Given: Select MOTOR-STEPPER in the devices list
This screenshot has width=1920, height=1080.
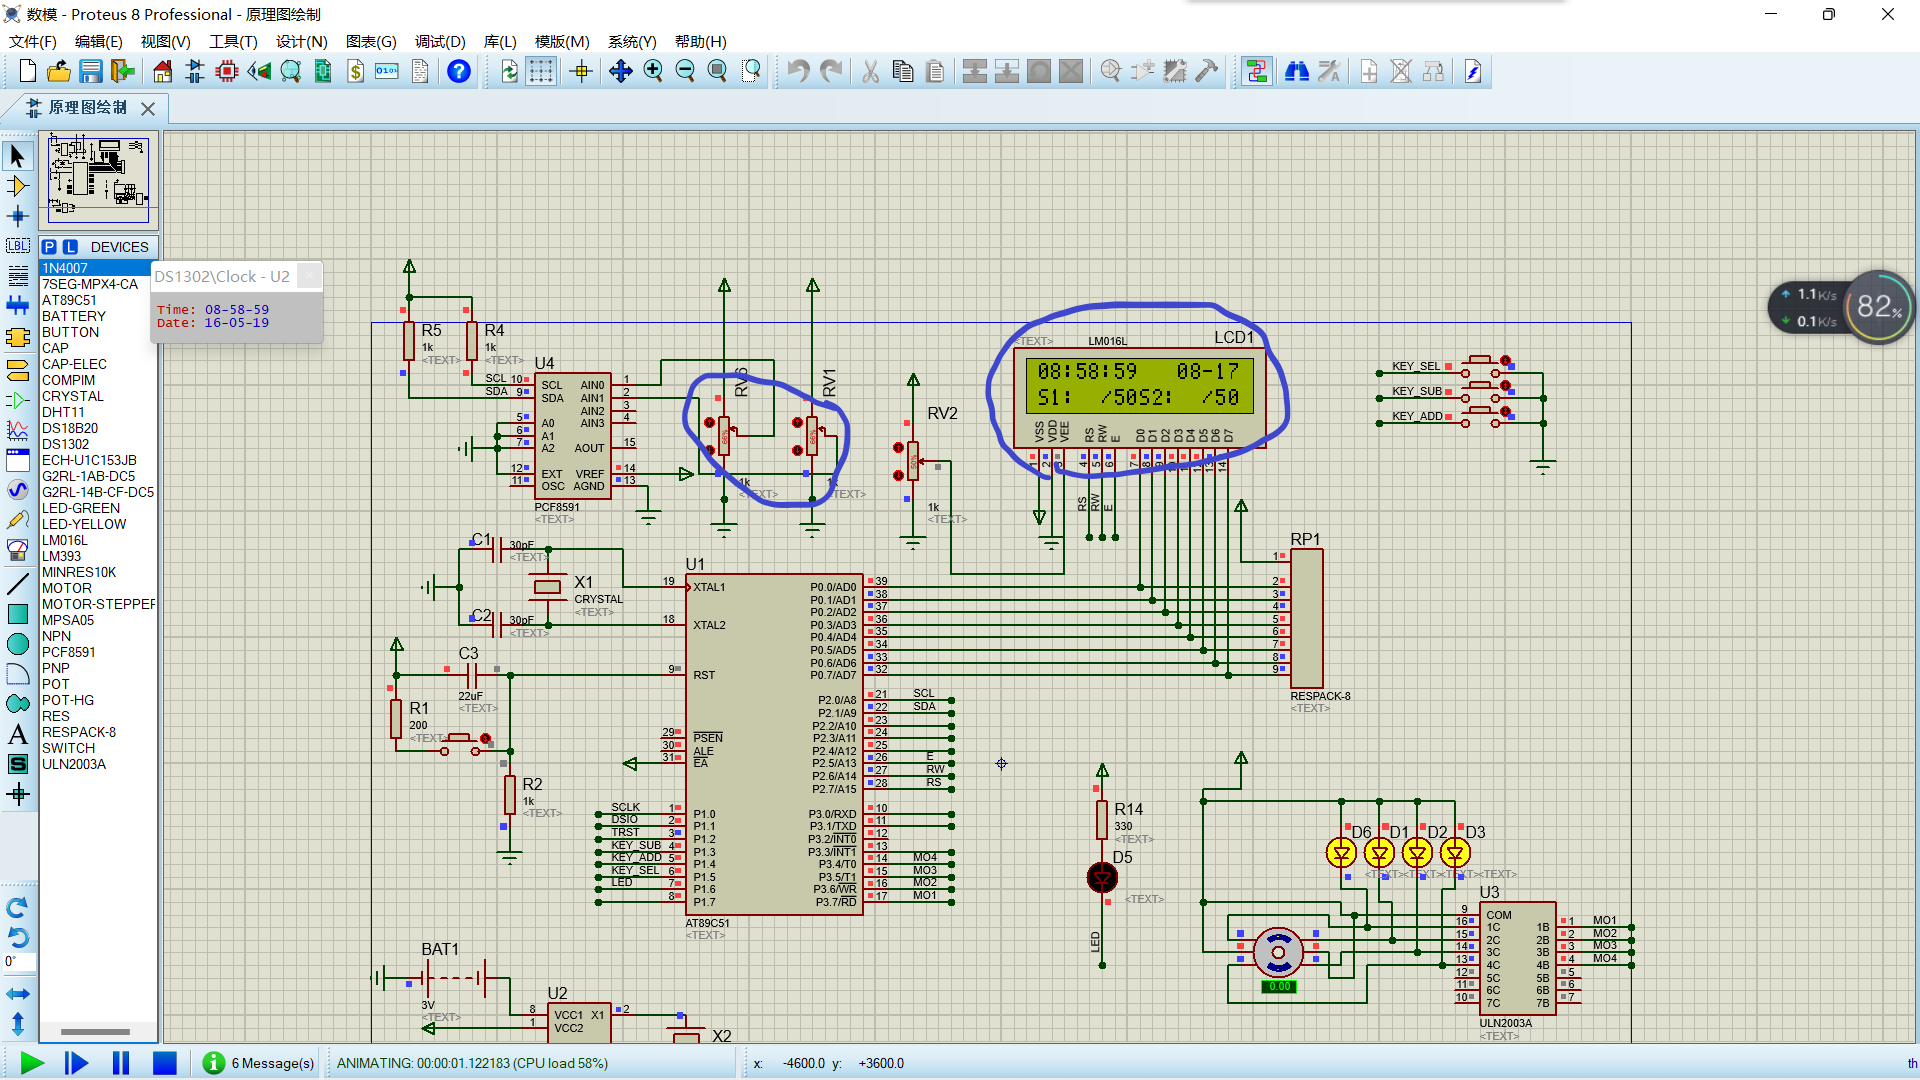Looking at the screenshot, I should click(98, 604).
